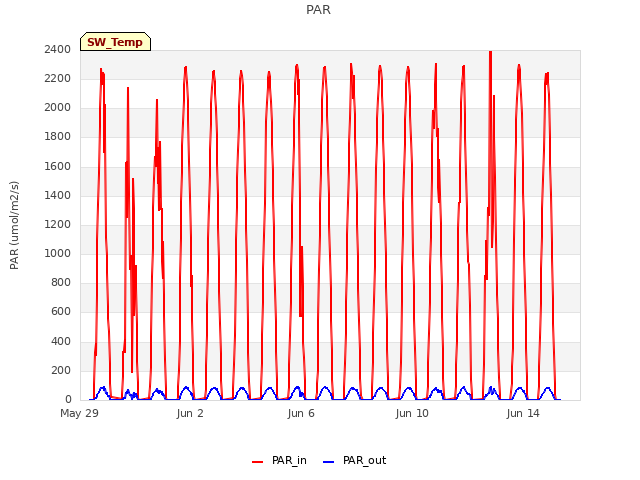Image resolution: width=640 pixels, height=480 pixels.
Task: Click the May 29 x-axis tick label
Action: [80, 413]
